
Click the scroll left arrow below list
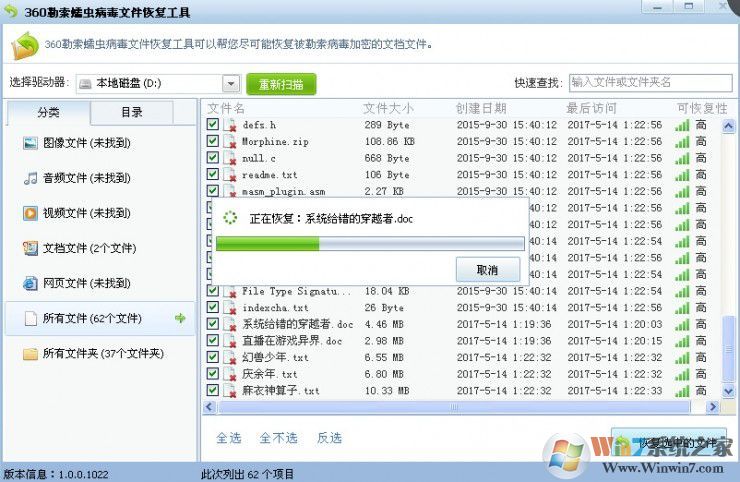(210, 407)
